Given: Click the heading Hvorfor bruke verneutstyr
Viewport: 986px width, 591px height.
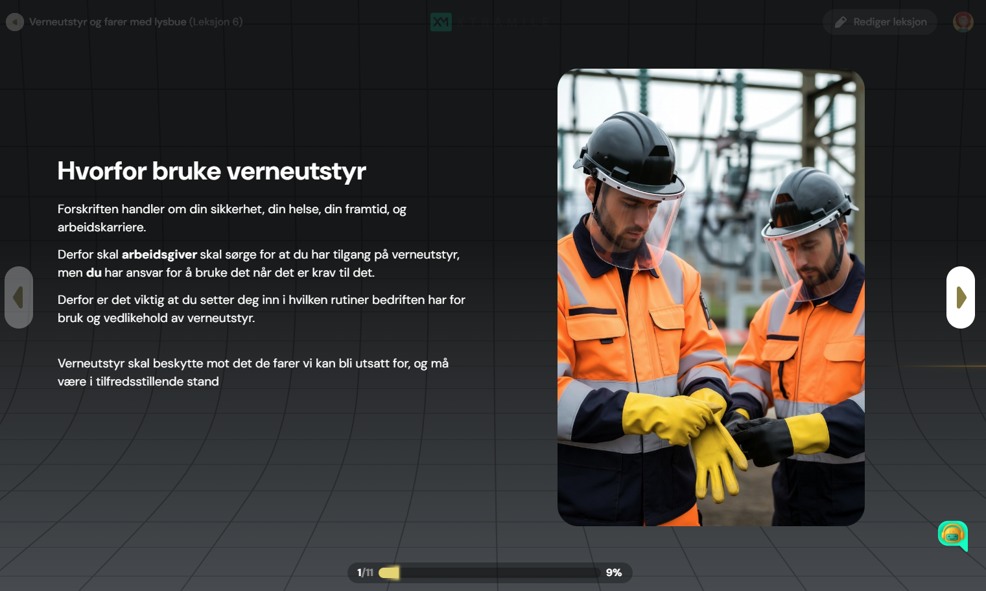Looking at the screenshot, I should (x=211, y=171).
